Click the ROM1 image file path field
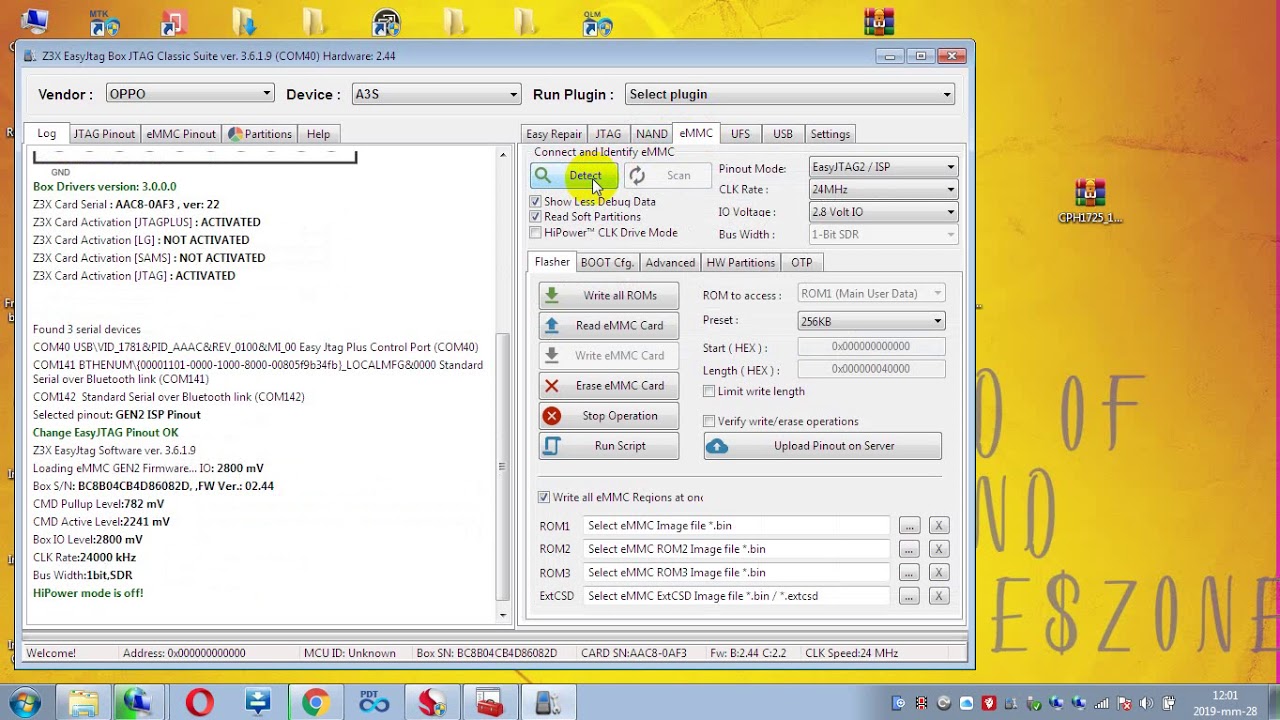The width and height of the screenshot is (1280, 720). [x=737, y=526]
